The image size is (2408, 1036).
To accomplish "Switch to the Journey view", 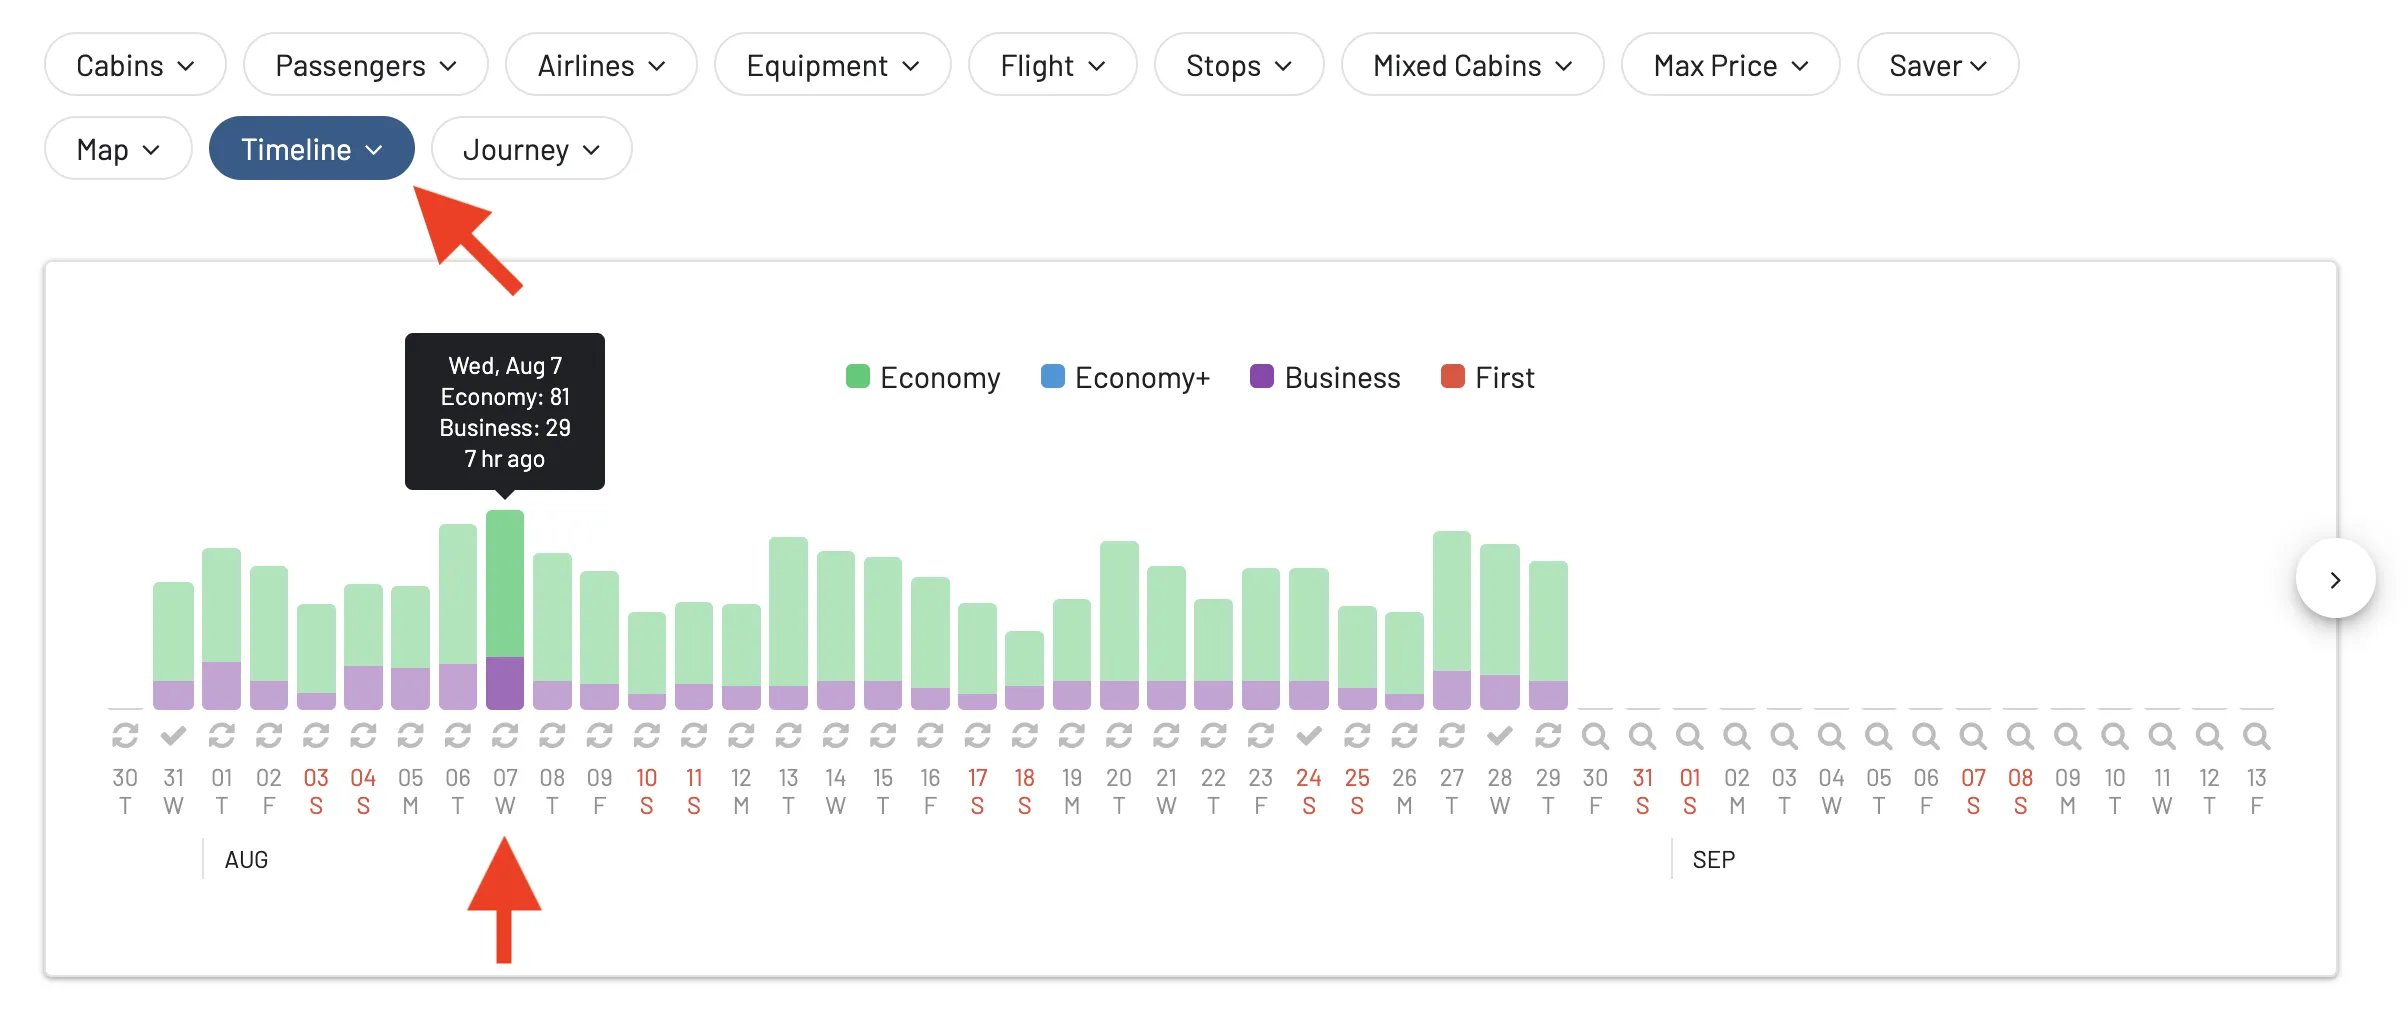I will click(x=531, y=149).
